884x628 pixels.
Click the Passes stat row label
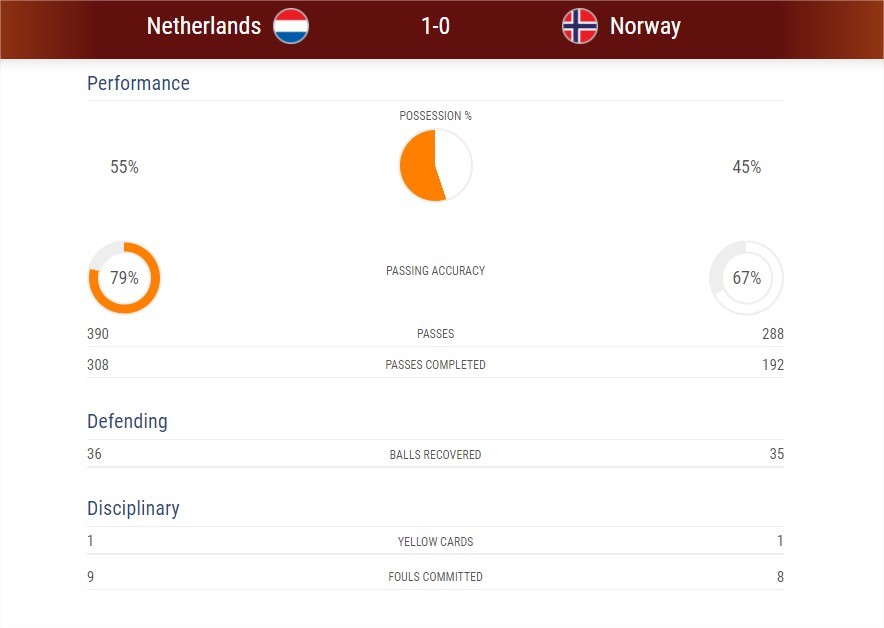click(435, 334)
